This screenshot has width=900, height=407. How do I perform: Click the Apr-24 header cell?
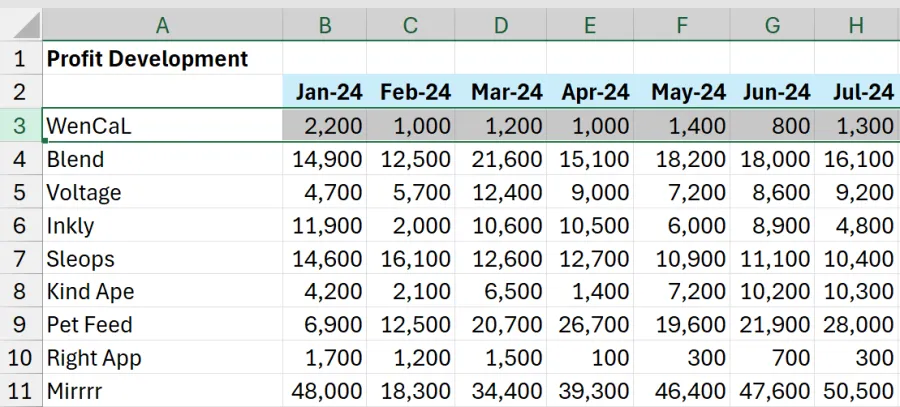coord(590,91)
